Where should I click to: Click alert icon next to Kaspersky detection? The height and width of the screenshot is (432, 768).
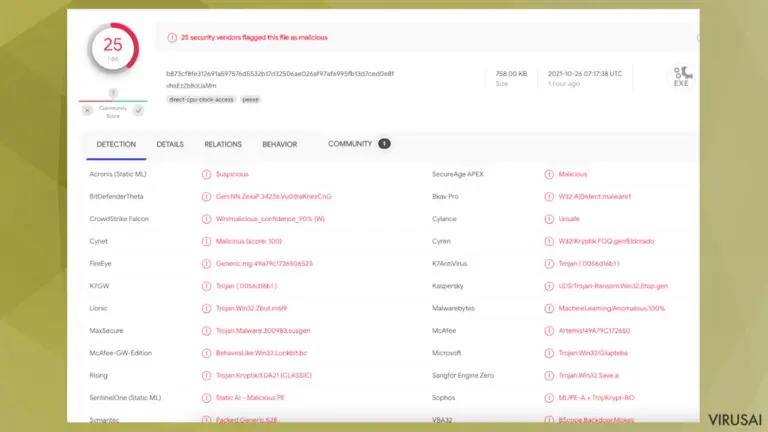coord(549,286)
